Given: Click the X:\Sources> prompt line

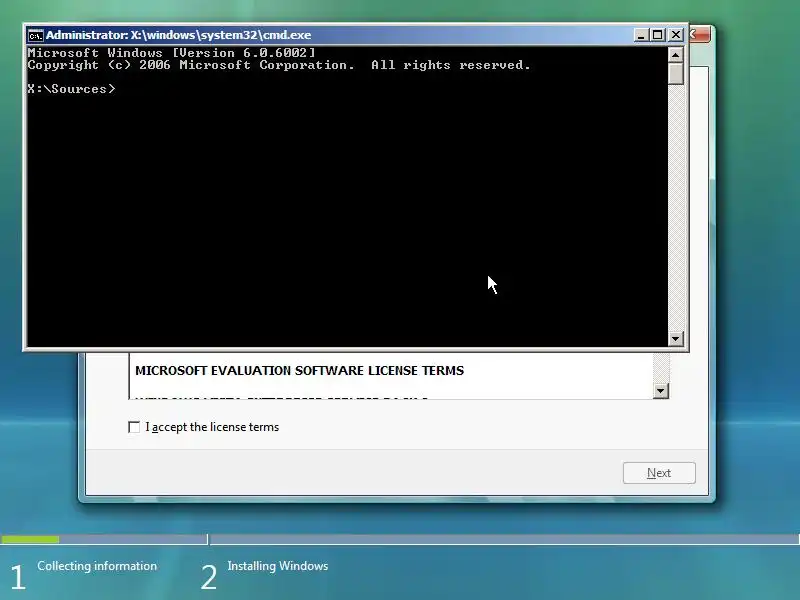Looking at the screenshot, I should [x=71, y=89].
